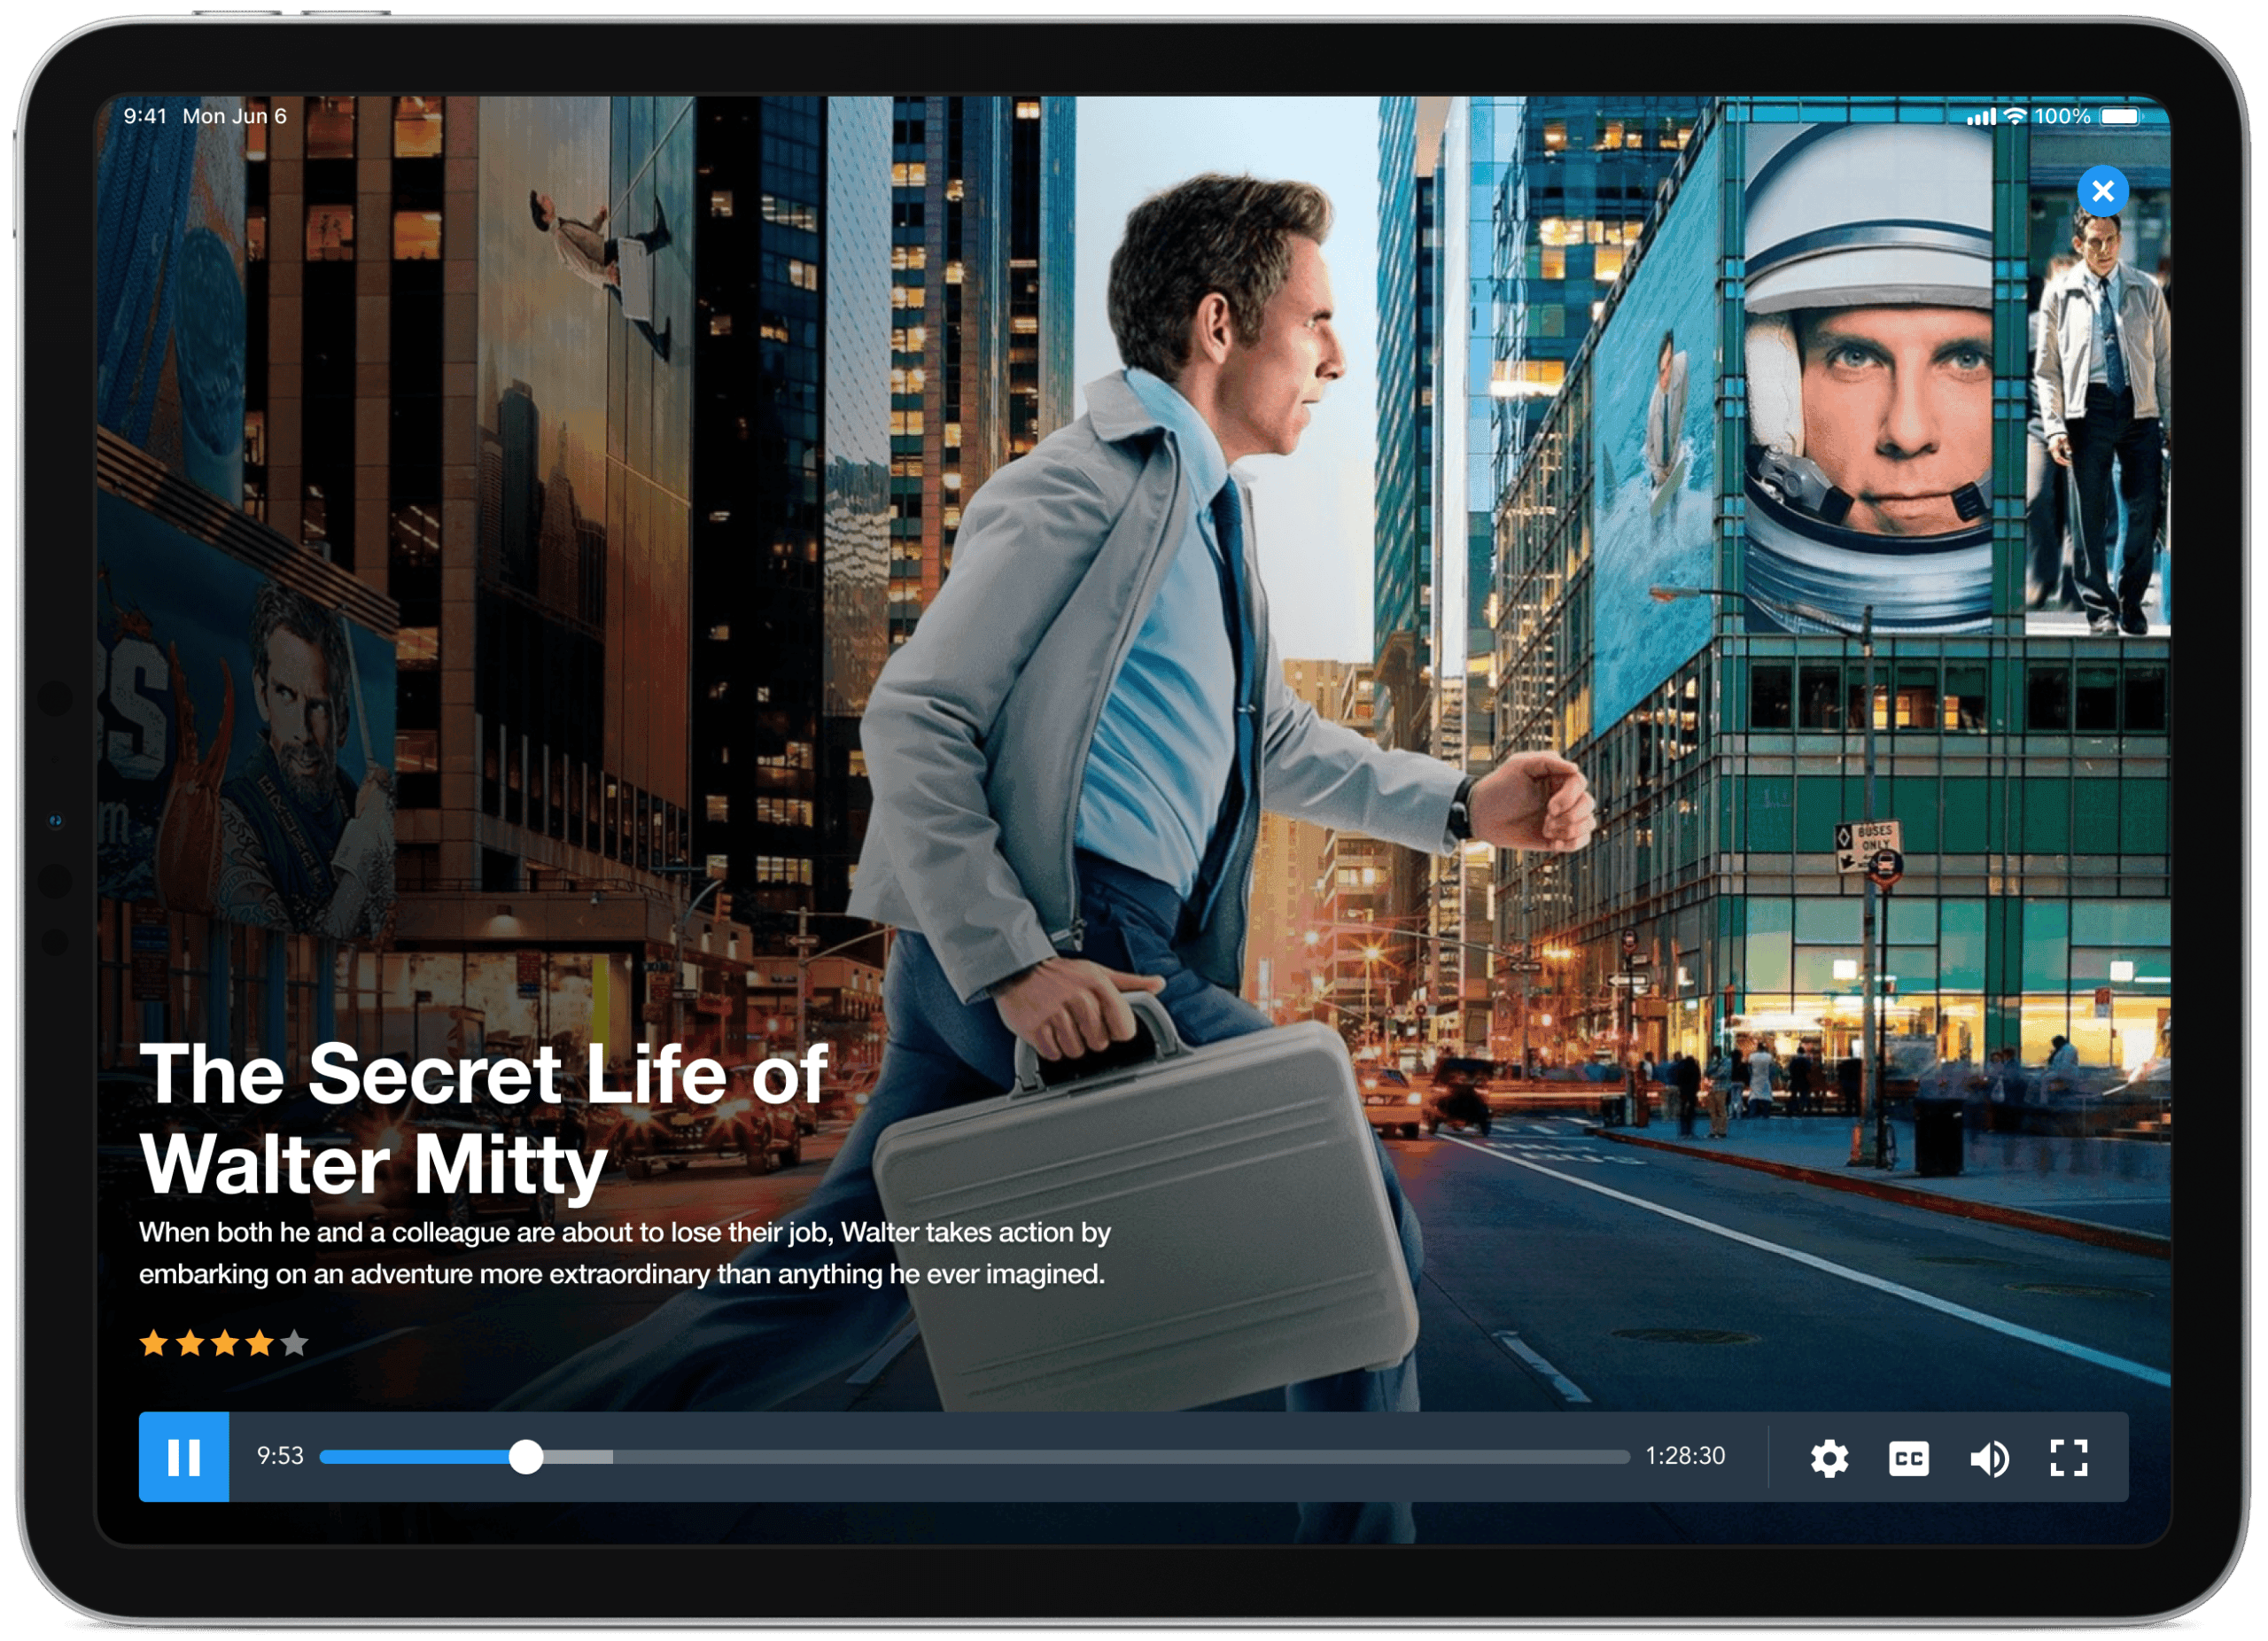Click the total duration 1:28:30
This screenshot has width=2268, height=1641.
tap(1685, 1456)
